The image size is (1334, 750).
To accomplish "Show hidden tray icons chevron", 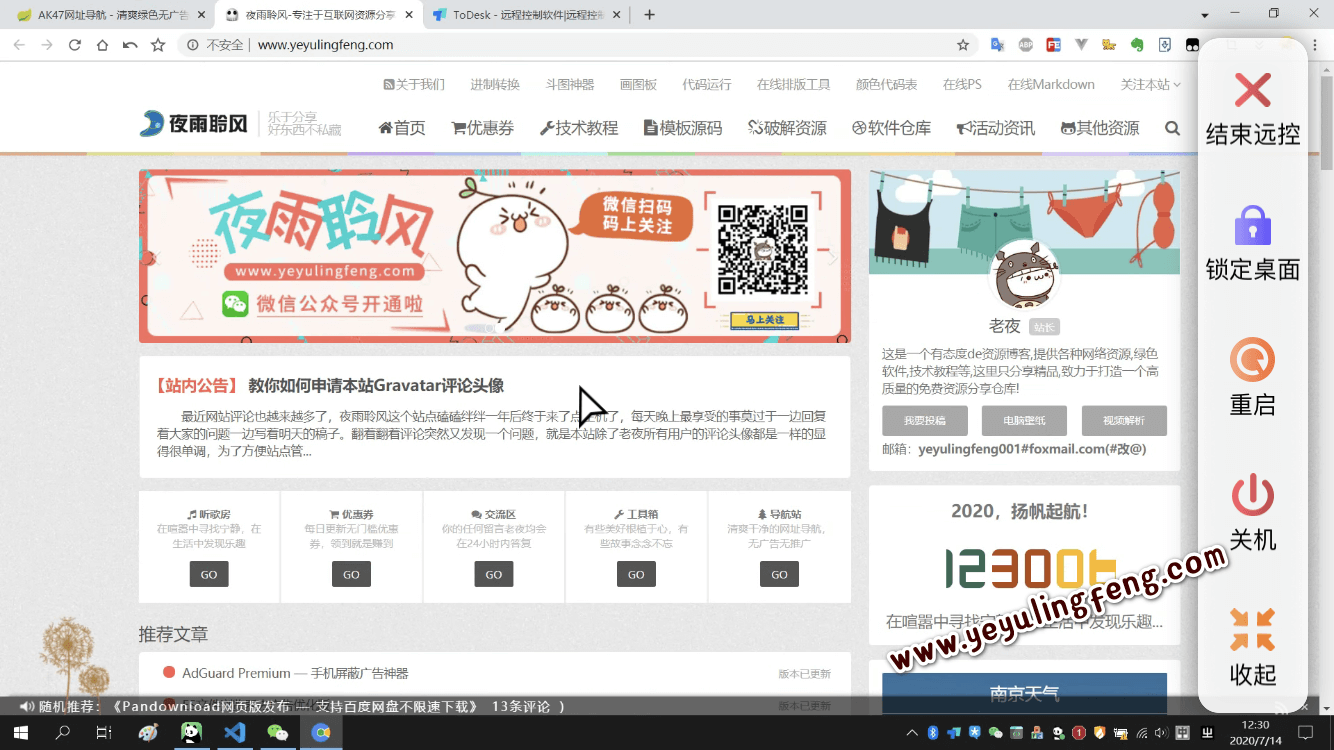I will 914,733.
